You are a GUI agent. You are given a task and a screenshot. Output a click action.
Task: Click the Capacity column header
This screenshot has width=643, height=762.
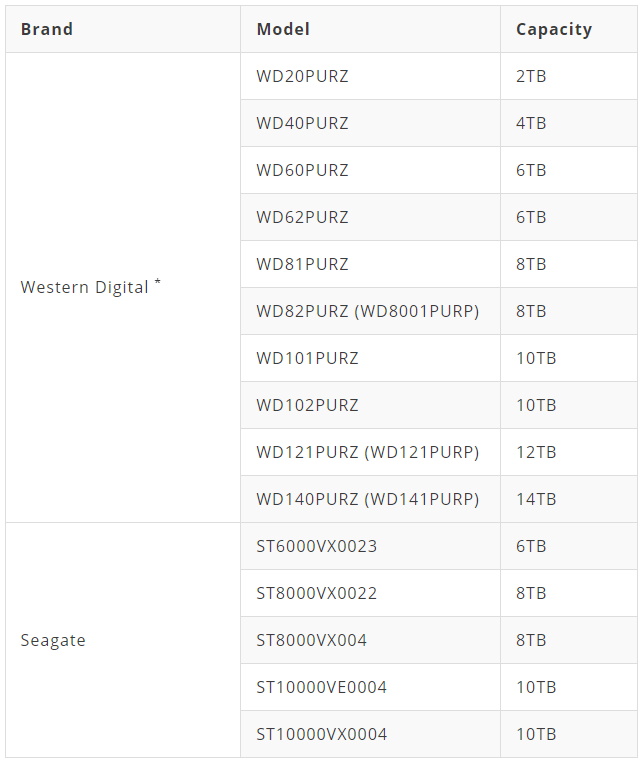569,29
